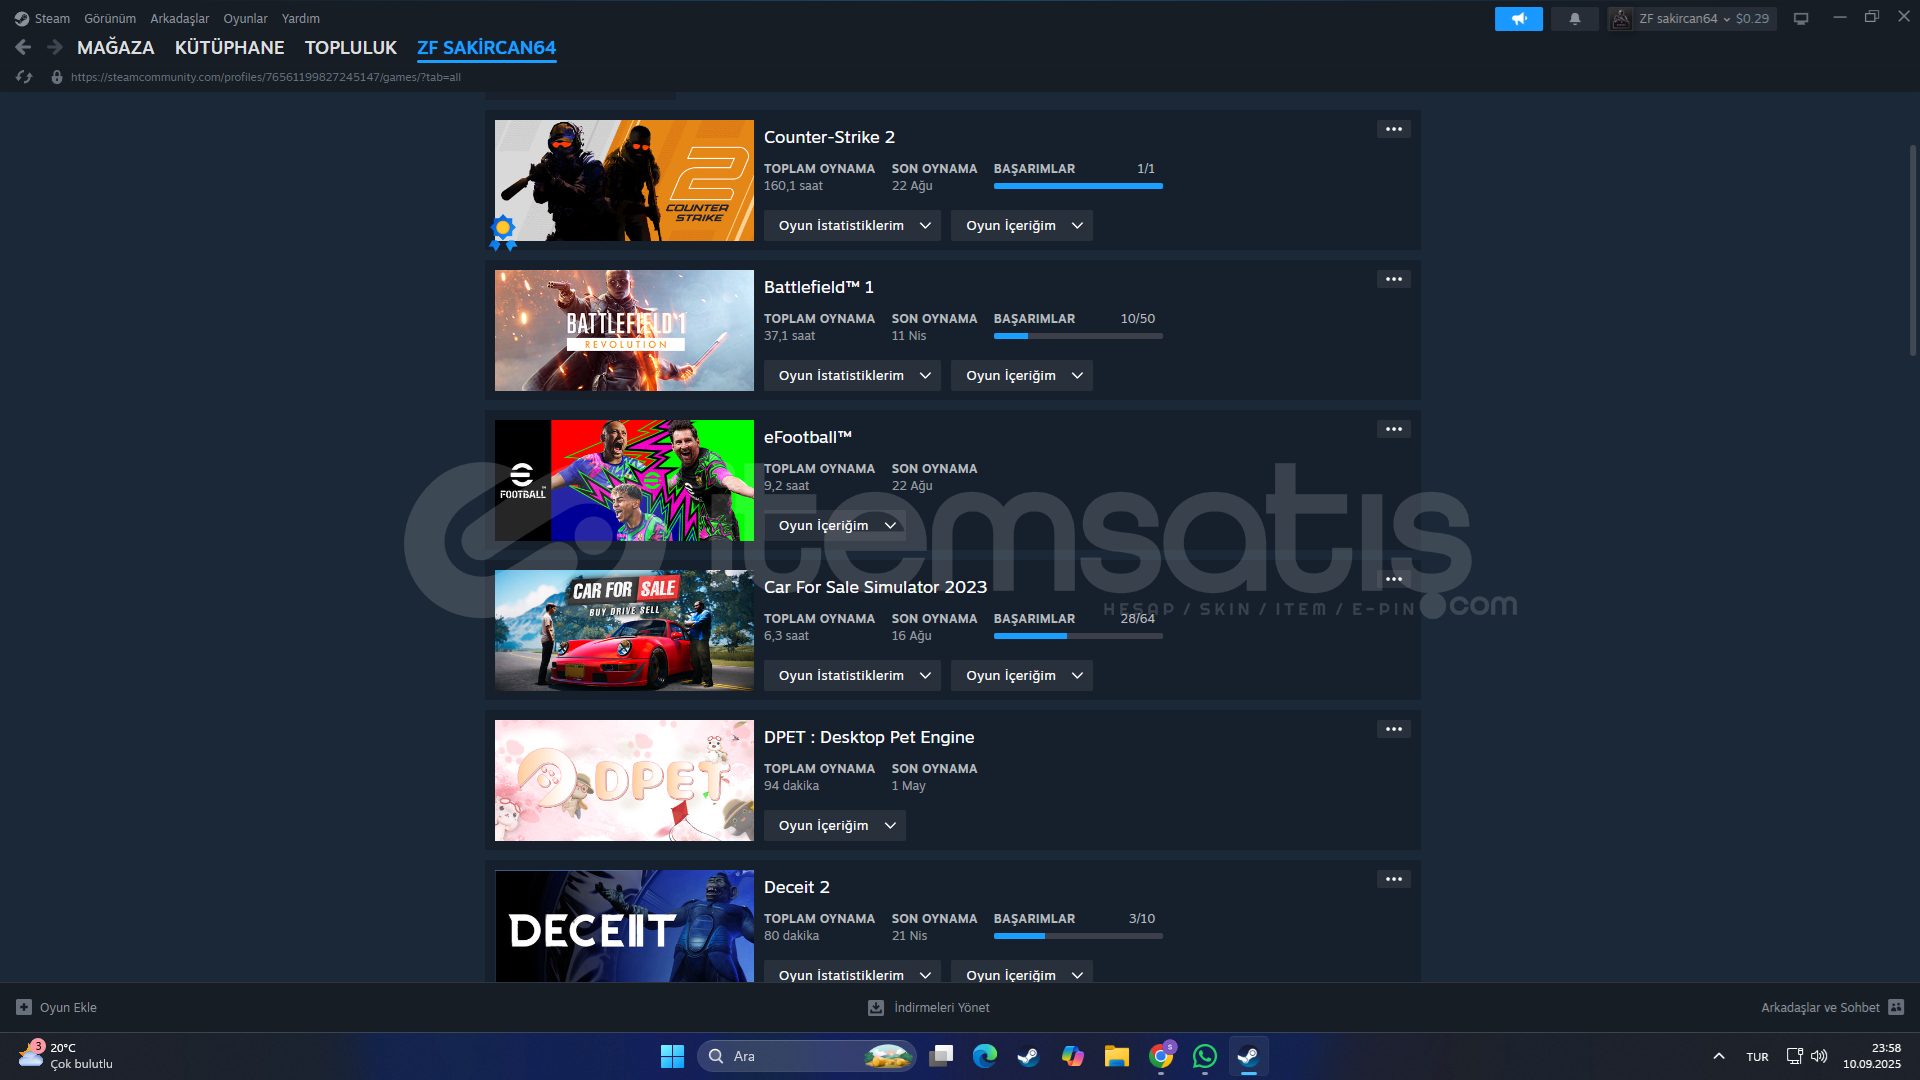Click the forward navigation arrow
1920x1080 pixels.
55,47
